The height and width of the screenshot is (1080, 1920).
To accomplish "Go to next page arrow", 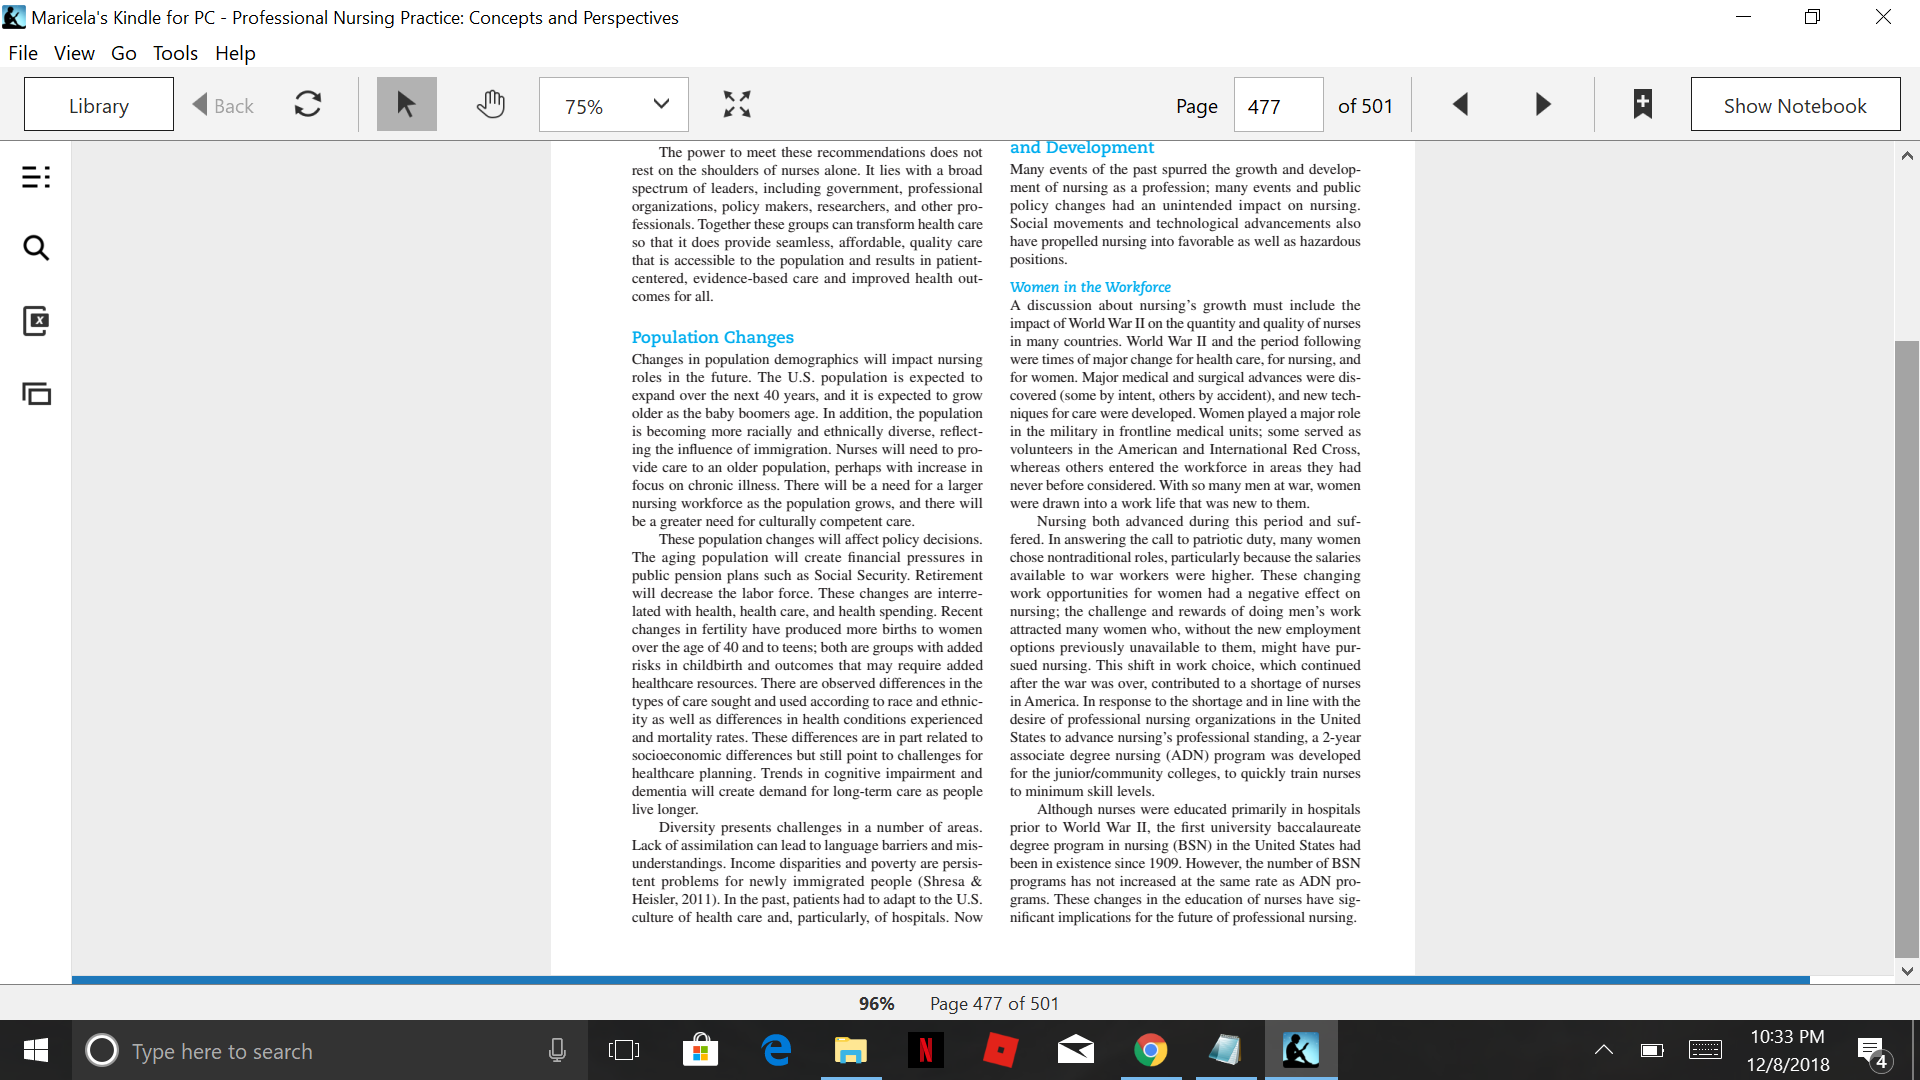I will tap(1543, 104).
